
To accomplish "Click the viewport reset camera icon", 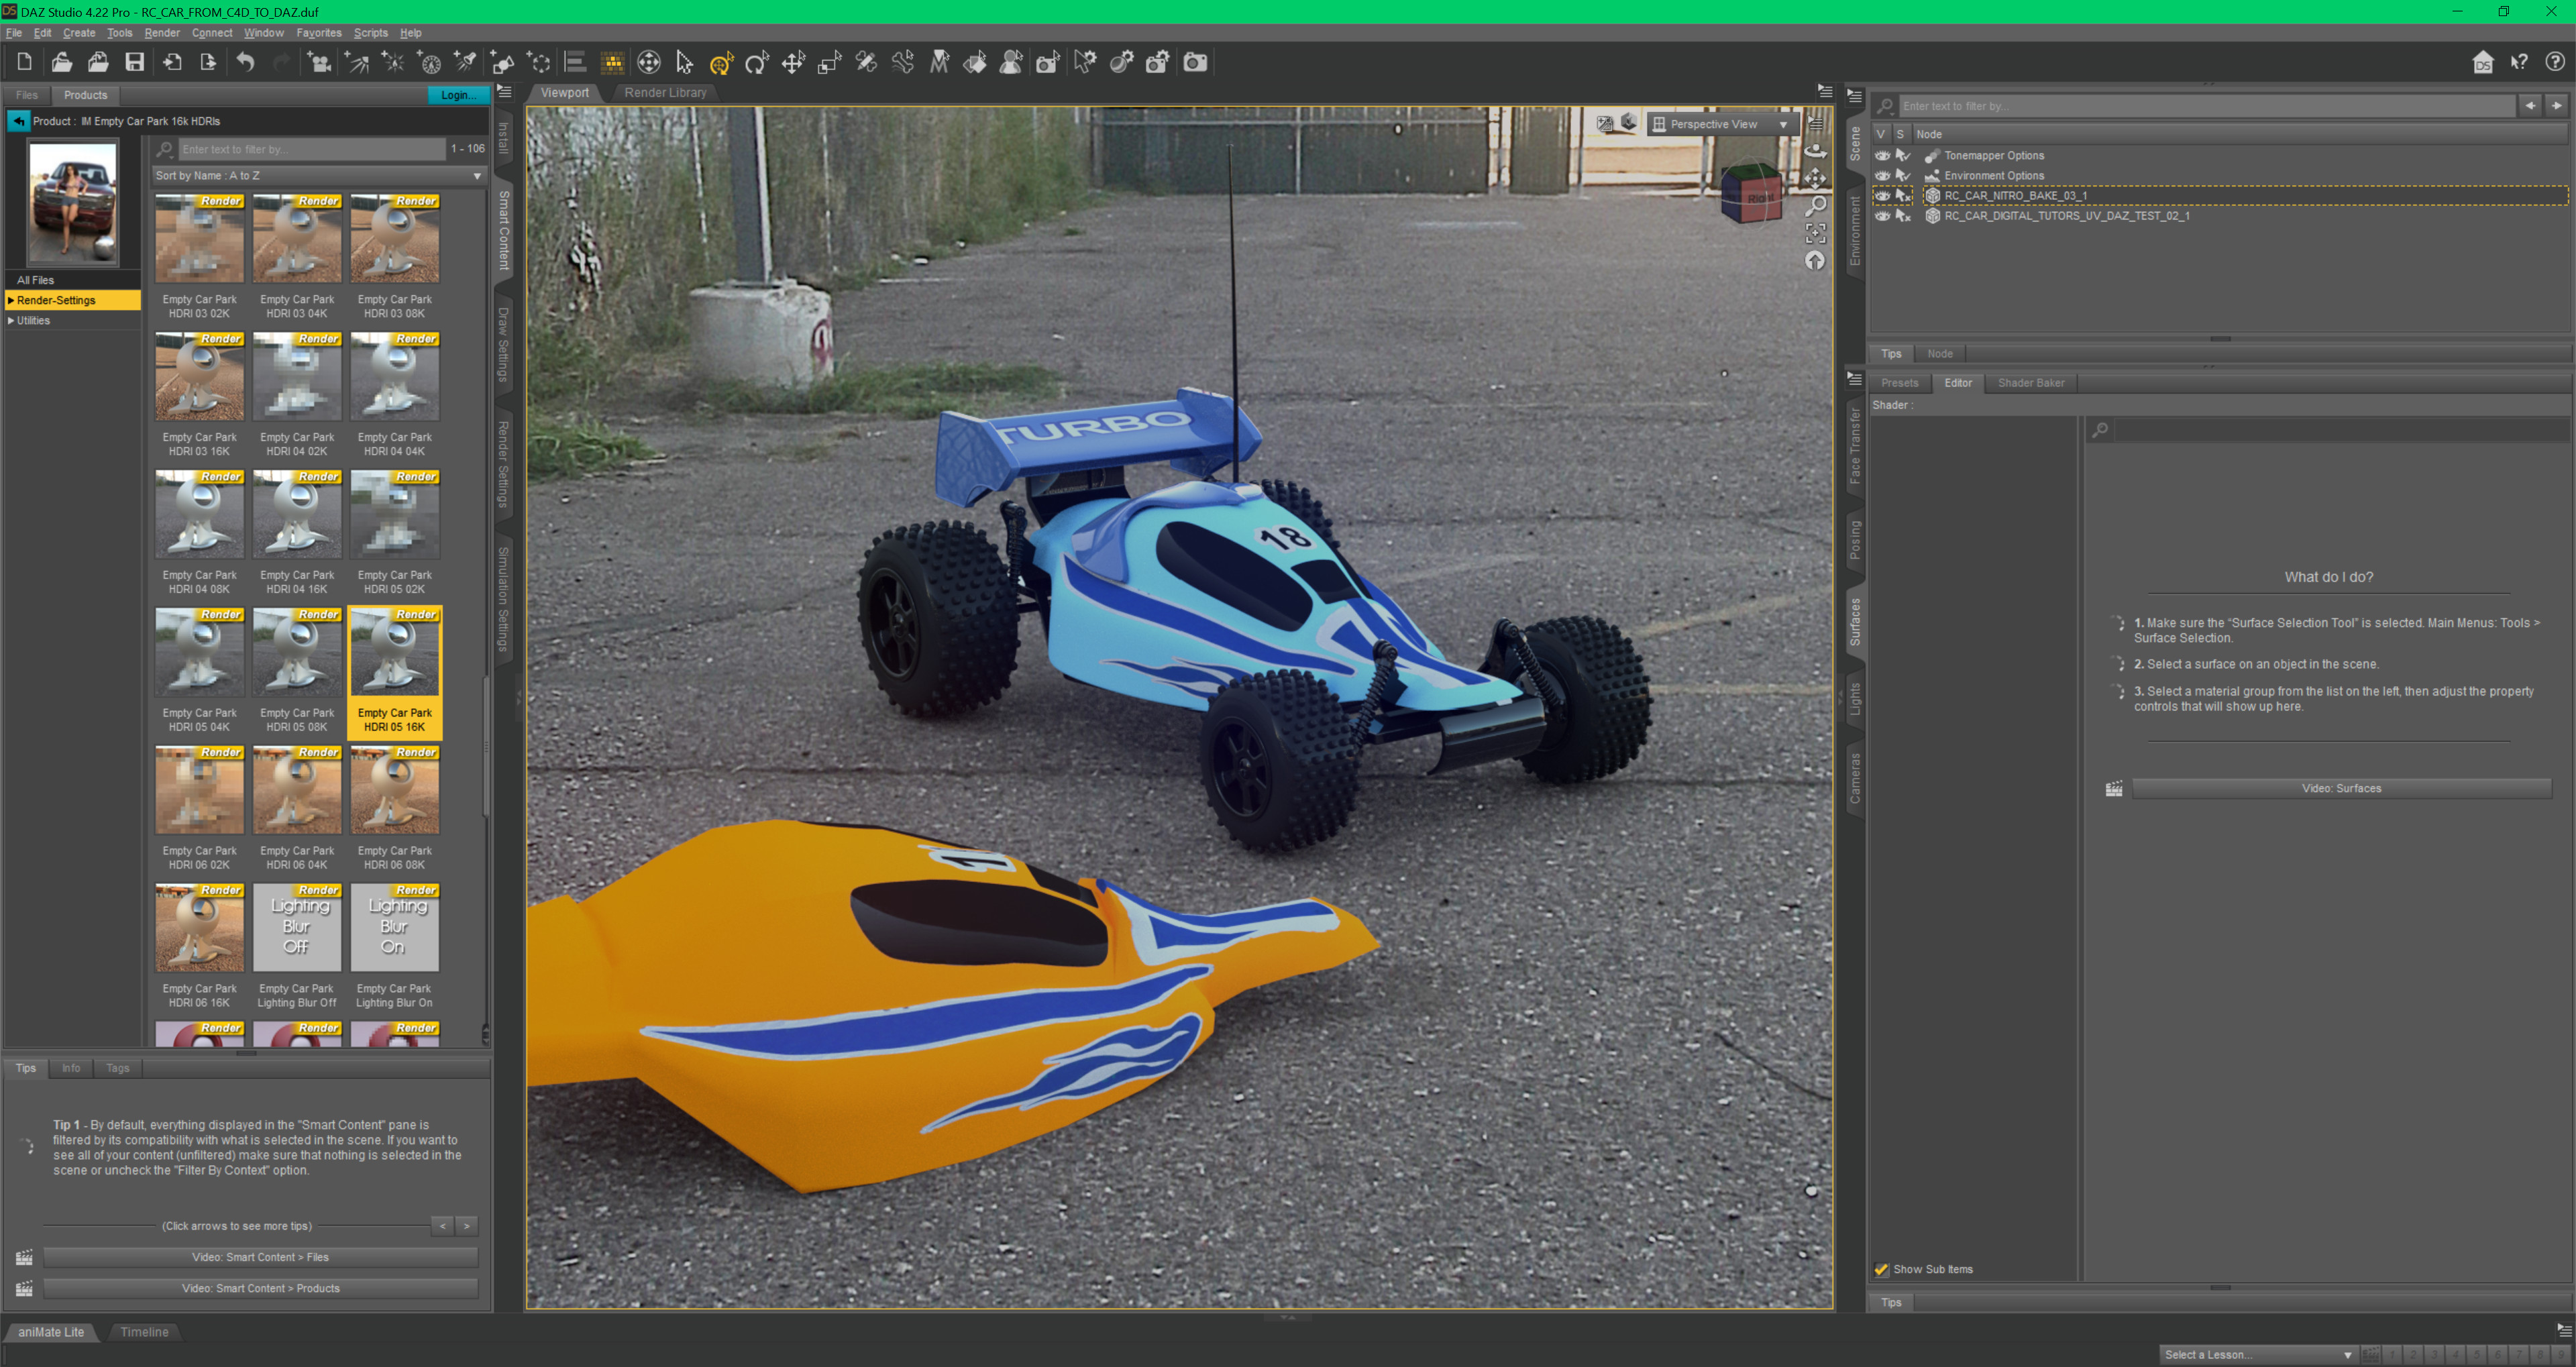I will [x=1815, y=261].
